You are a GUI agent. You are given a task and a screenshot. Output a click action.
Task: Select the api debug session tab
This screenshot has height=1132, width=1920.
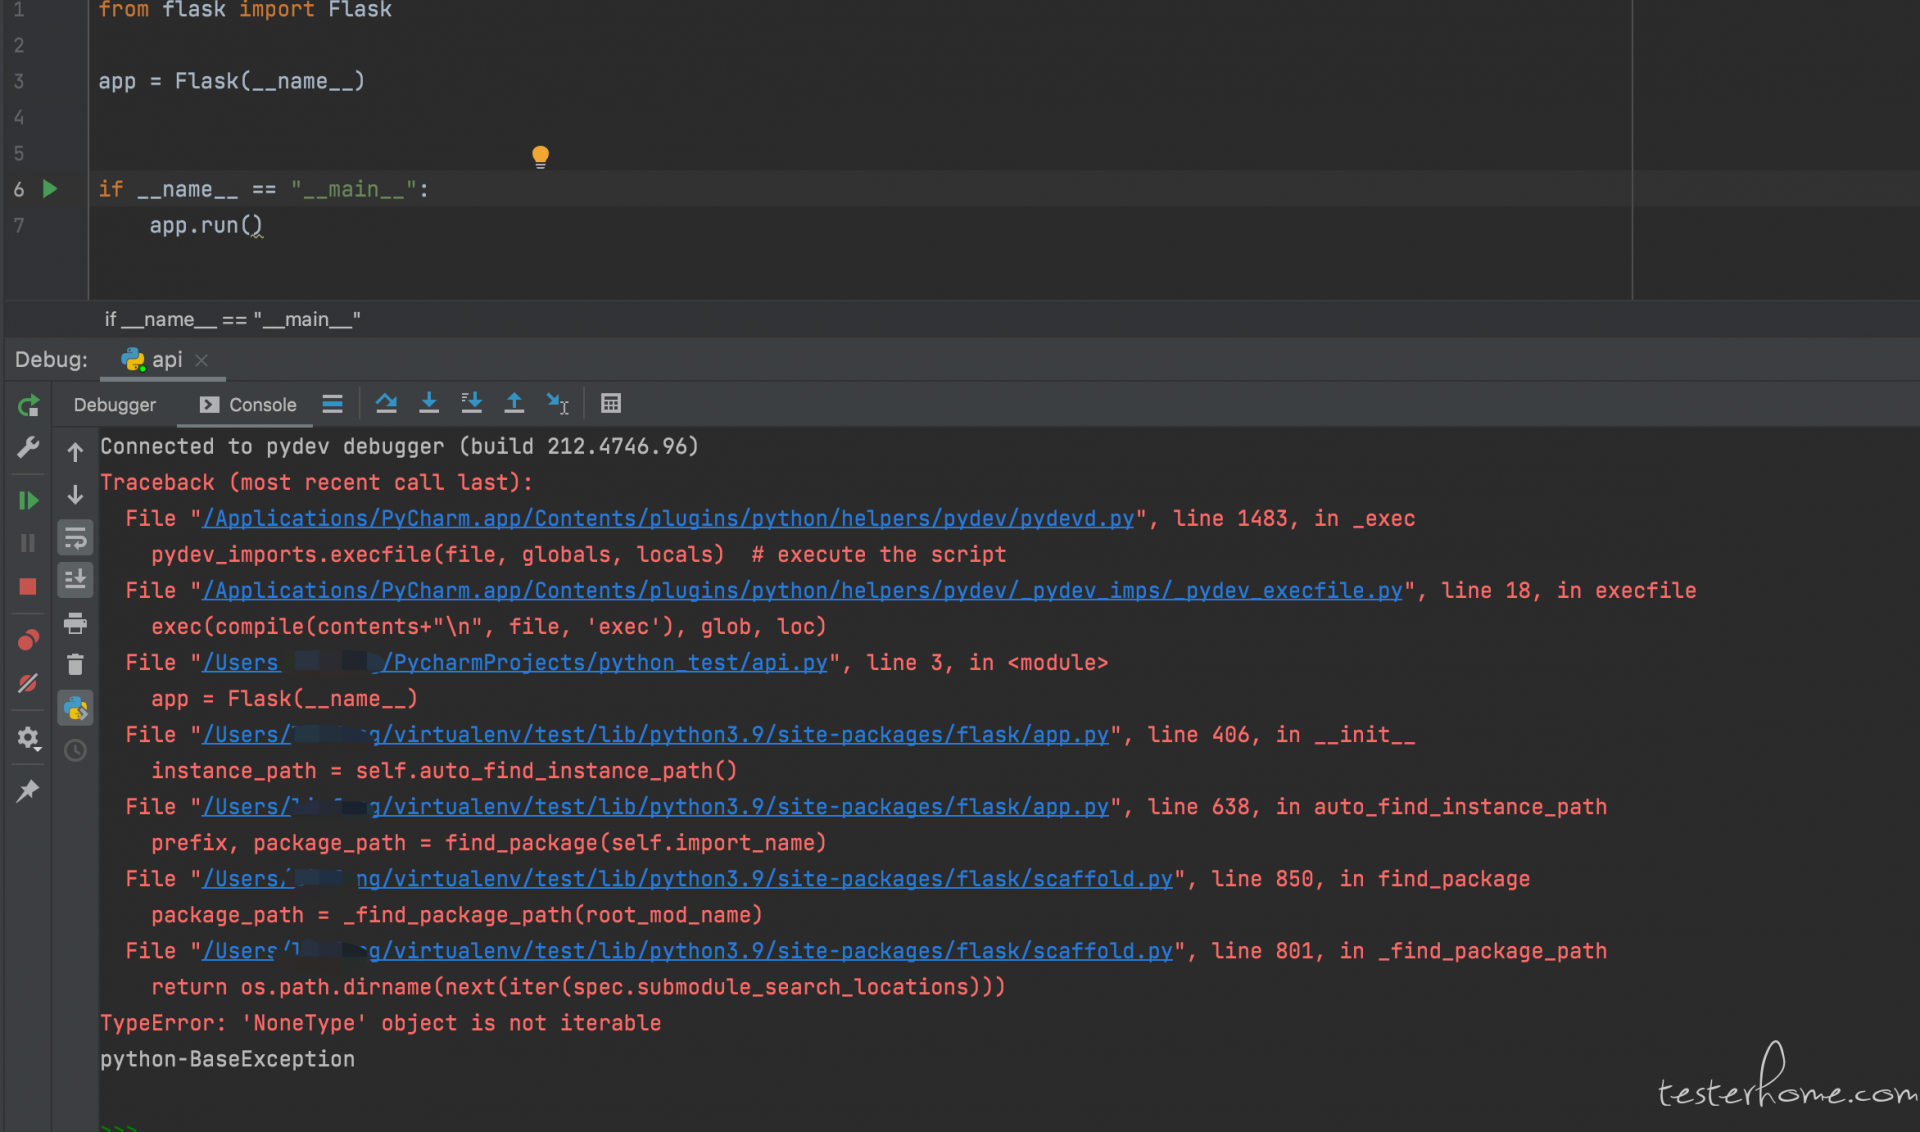(x=153, y=359)
